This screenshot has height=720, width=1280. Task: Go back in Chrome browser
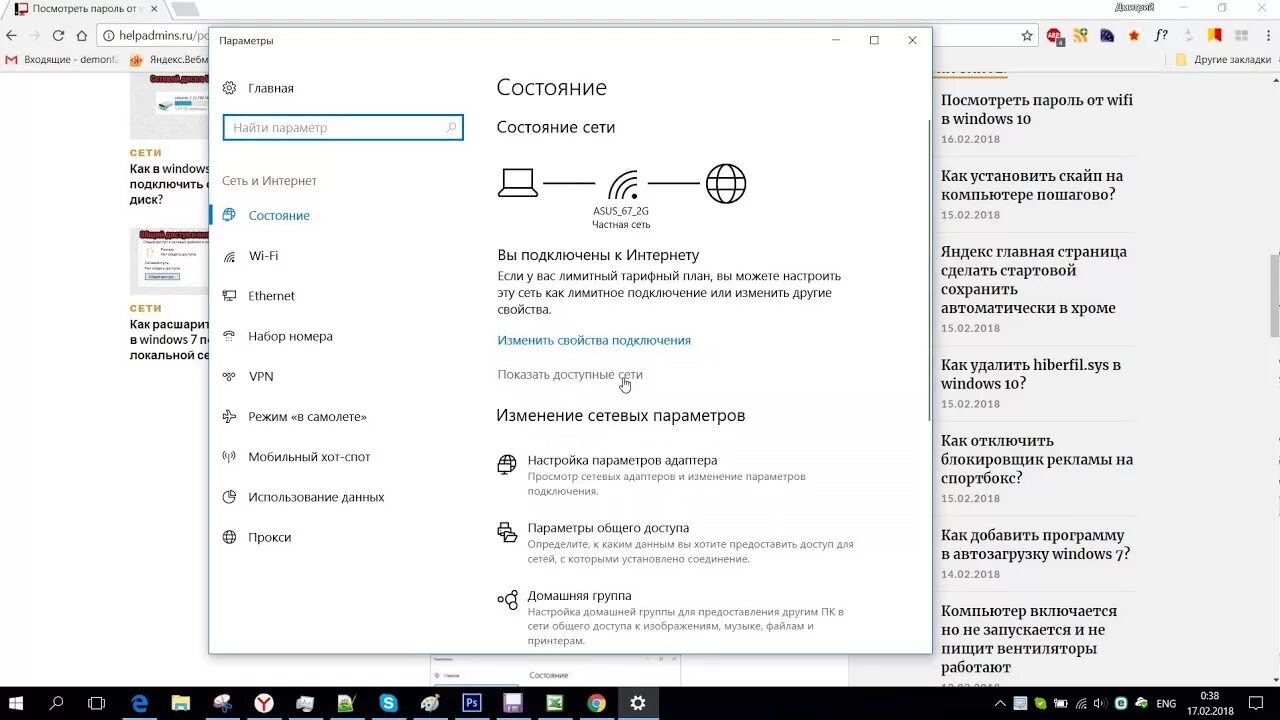(x=12, y=35)
